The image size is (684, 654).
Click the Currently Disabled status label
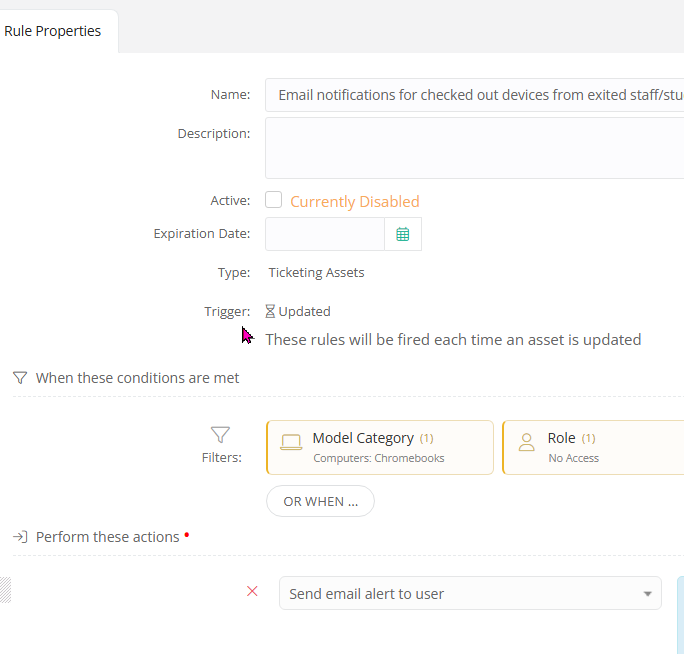[355, 202]
